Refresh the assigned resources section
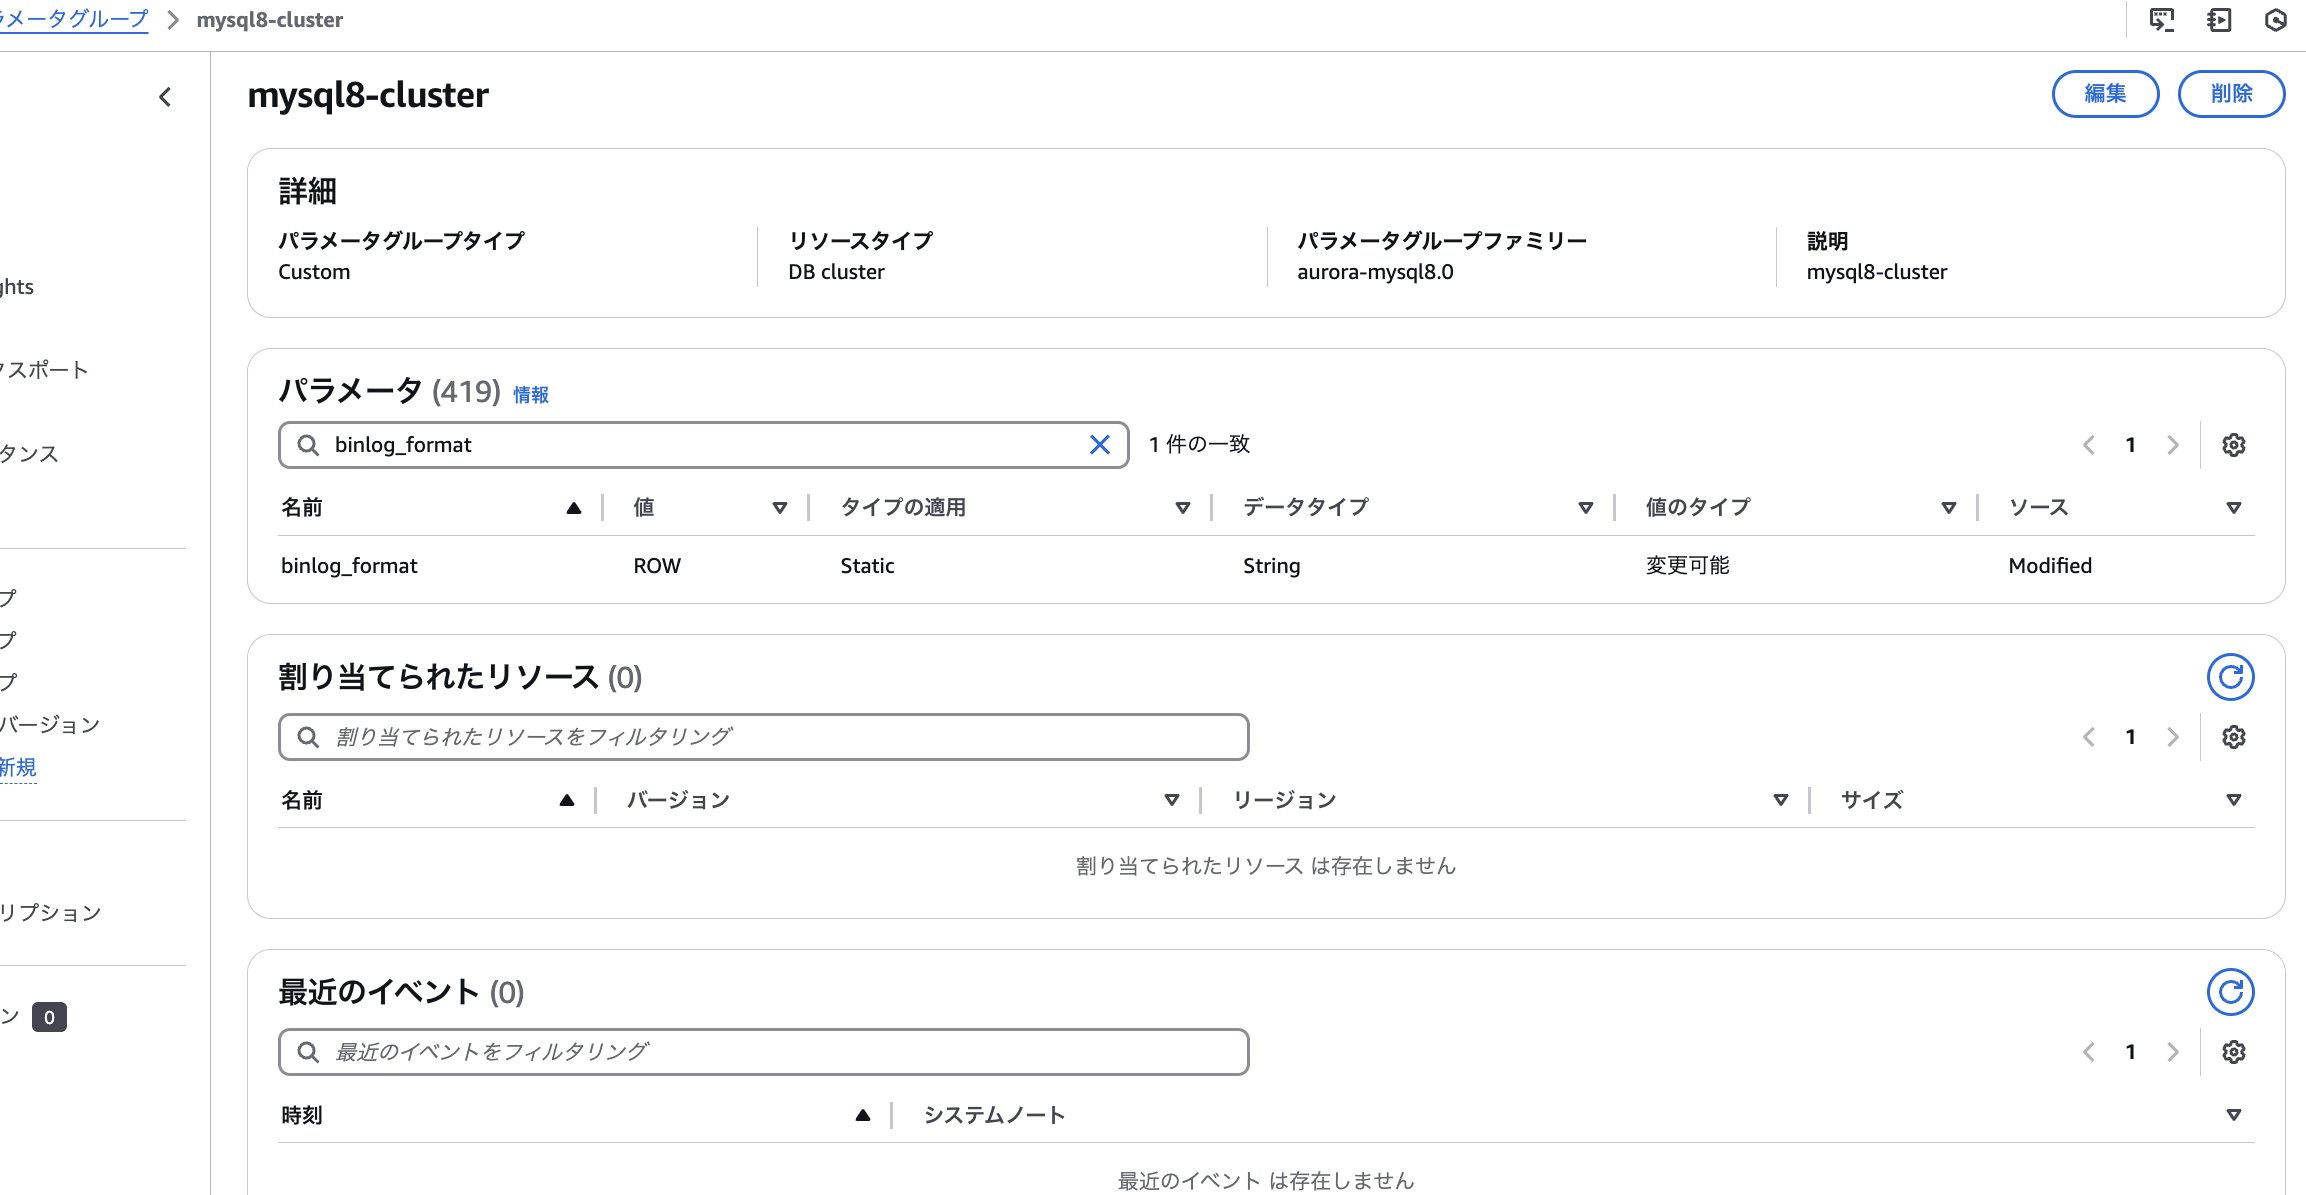2306x1195 pixels. 2230,678
